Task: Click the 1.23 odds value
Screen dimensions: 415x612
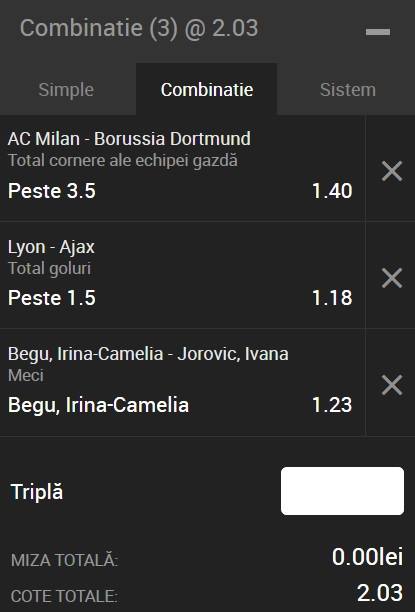Action: (332, 405)
